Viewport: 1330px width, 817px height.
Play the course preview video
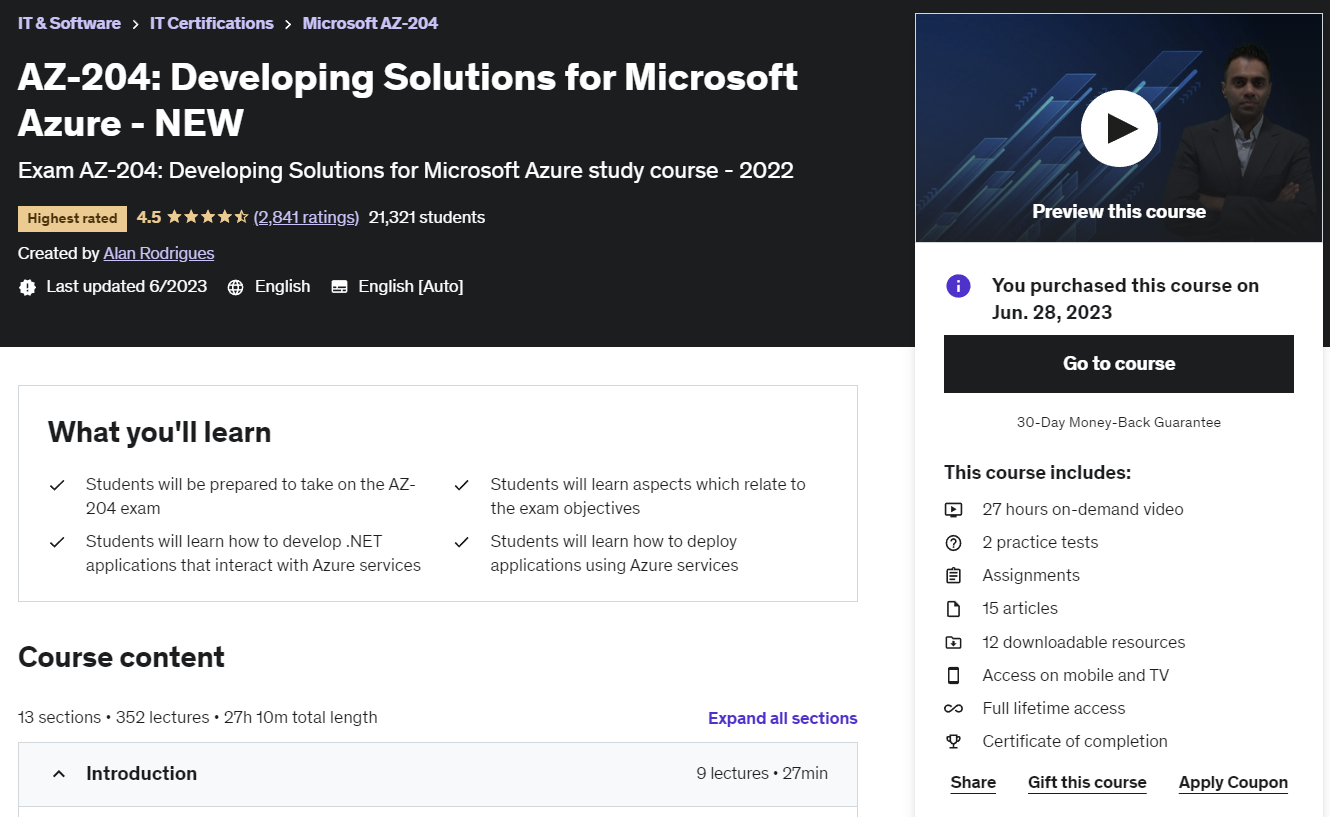[1119, 128]
